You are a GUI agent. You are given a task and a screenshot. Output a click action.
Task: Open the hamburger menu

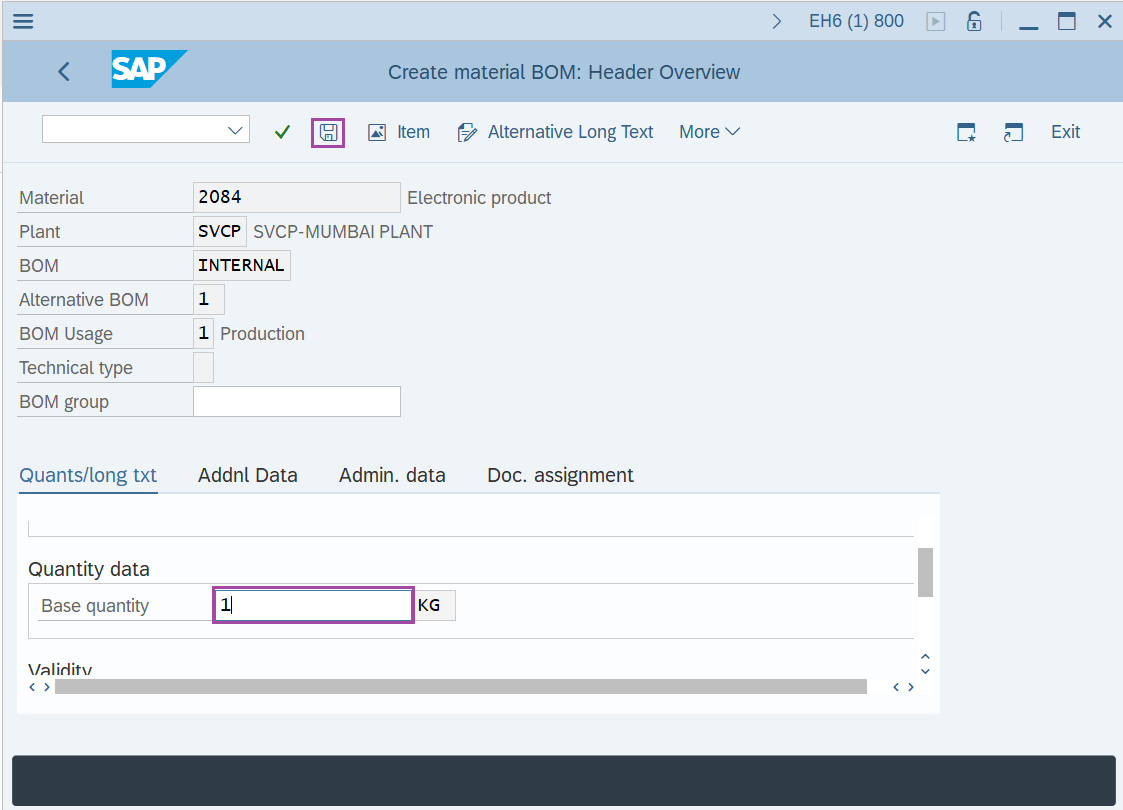[x=22, y=20]
